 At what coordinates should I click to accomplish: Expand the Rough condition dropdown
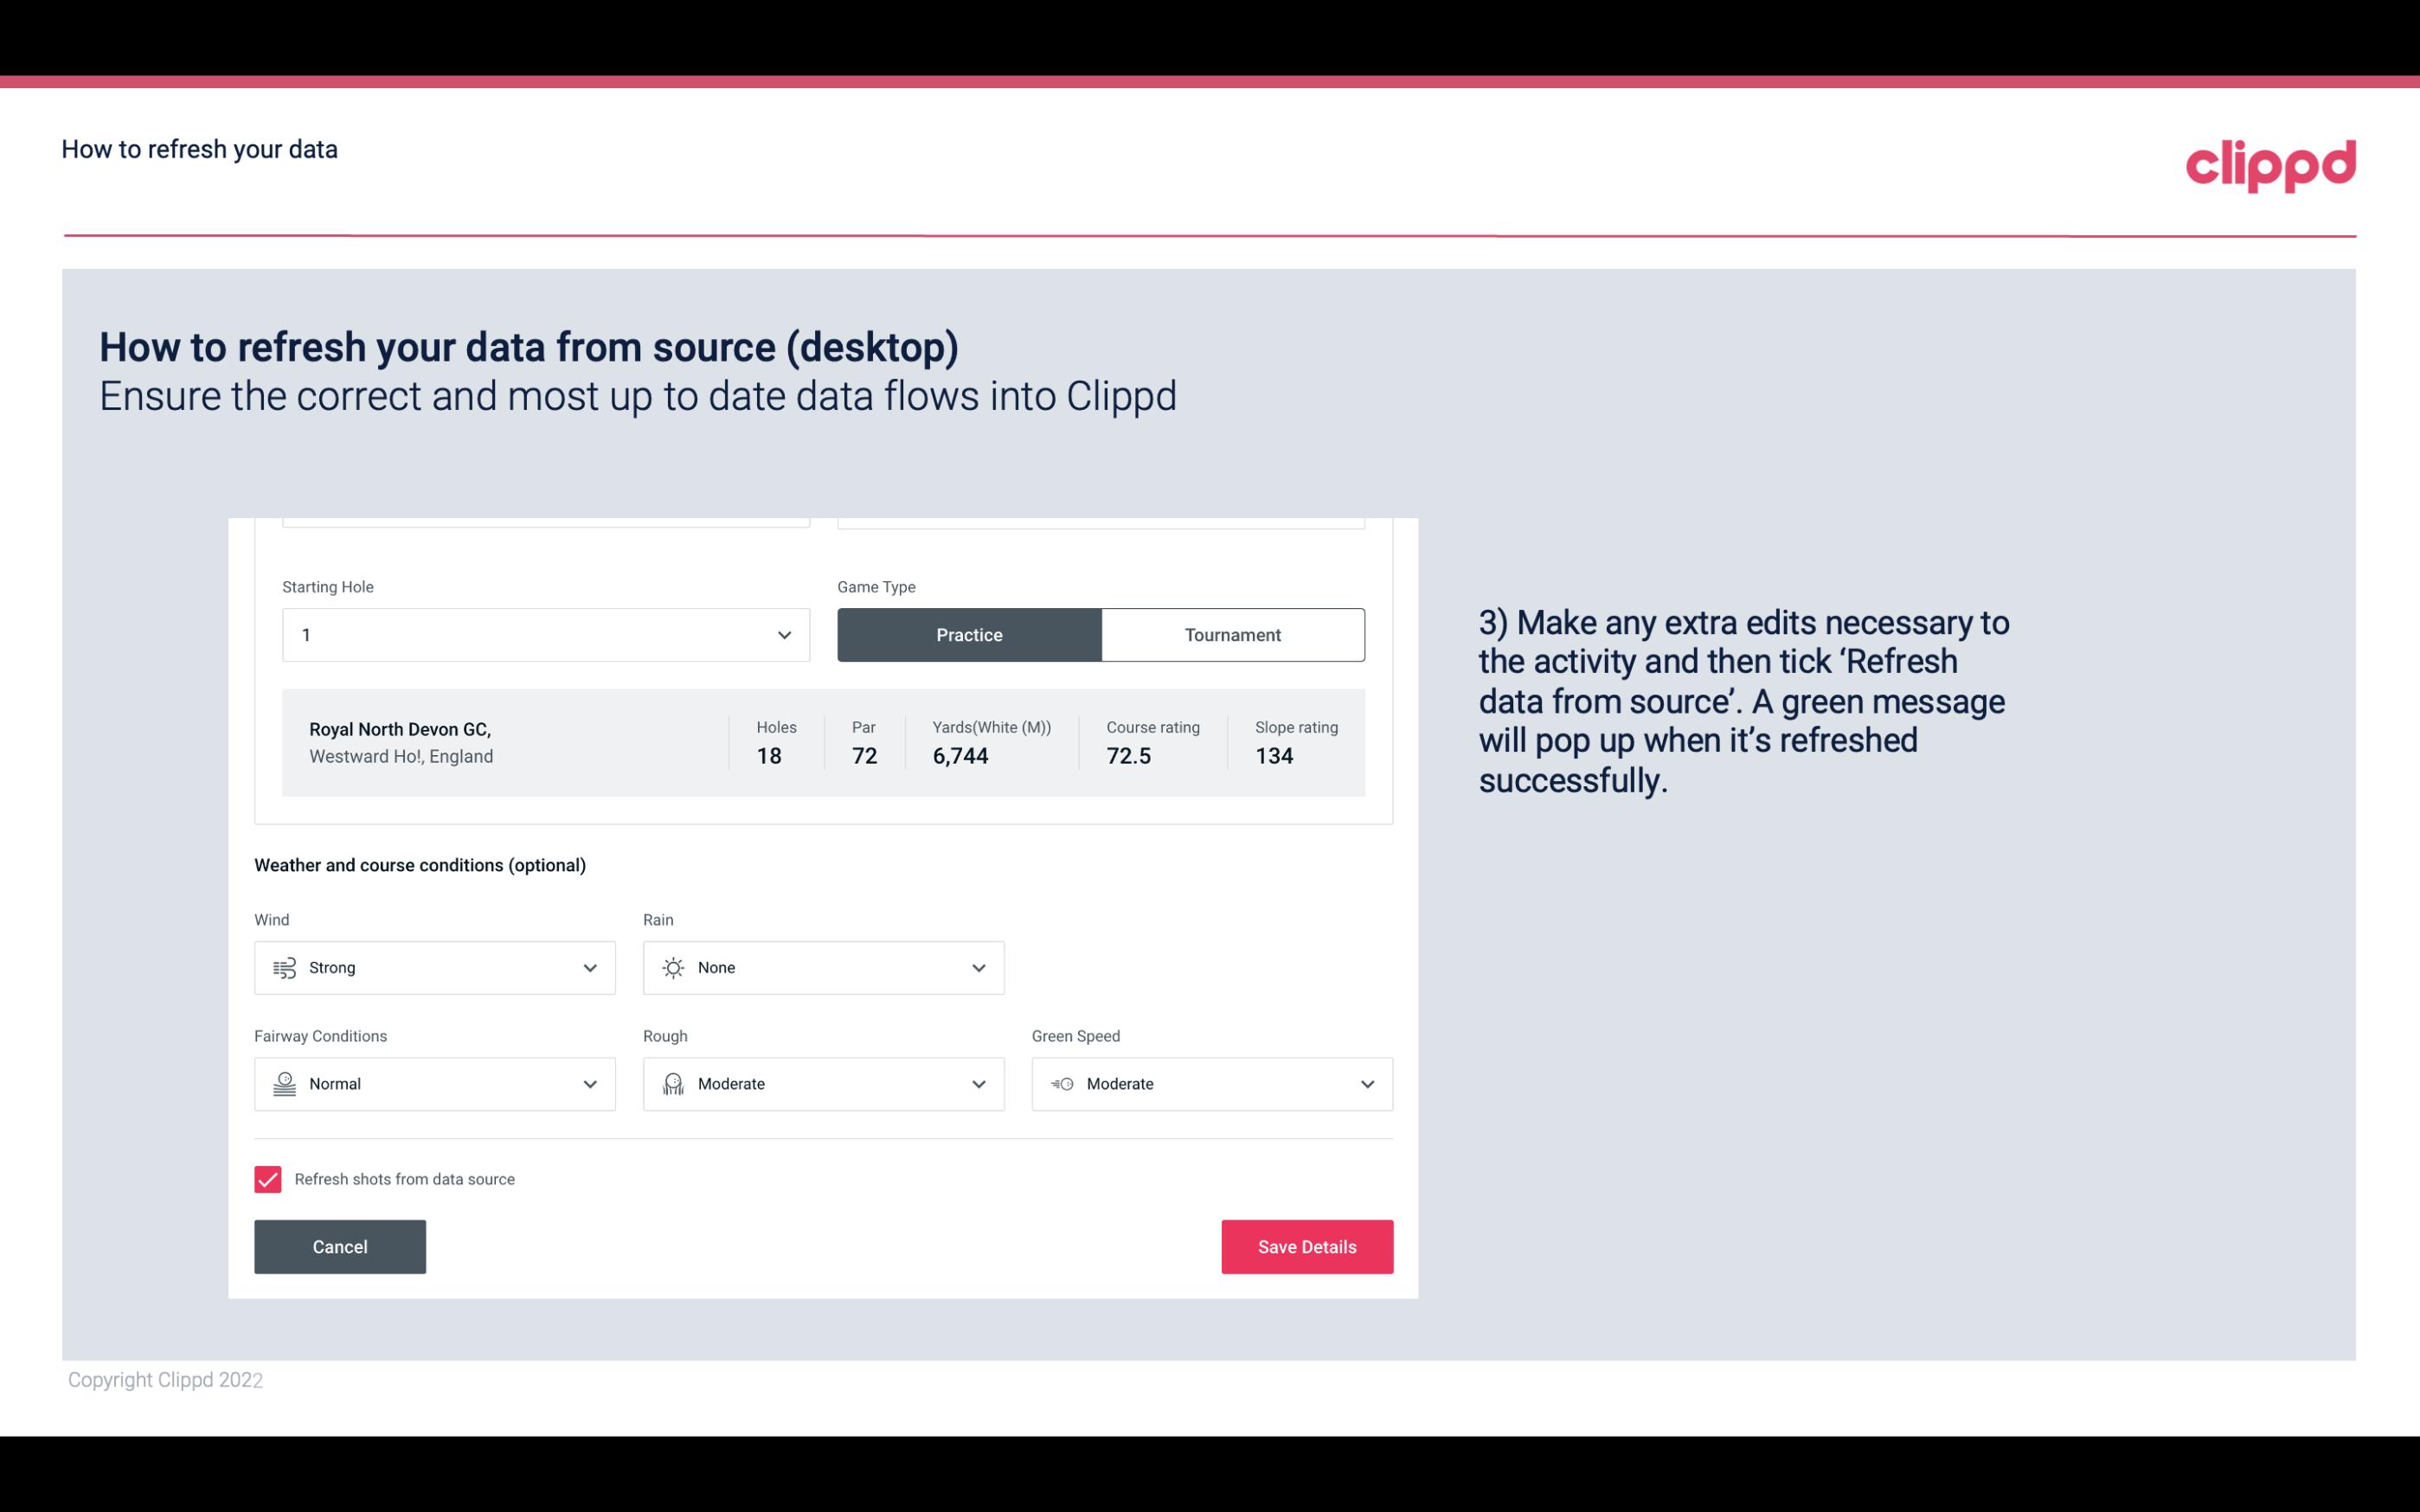[x=978, y=1084]
